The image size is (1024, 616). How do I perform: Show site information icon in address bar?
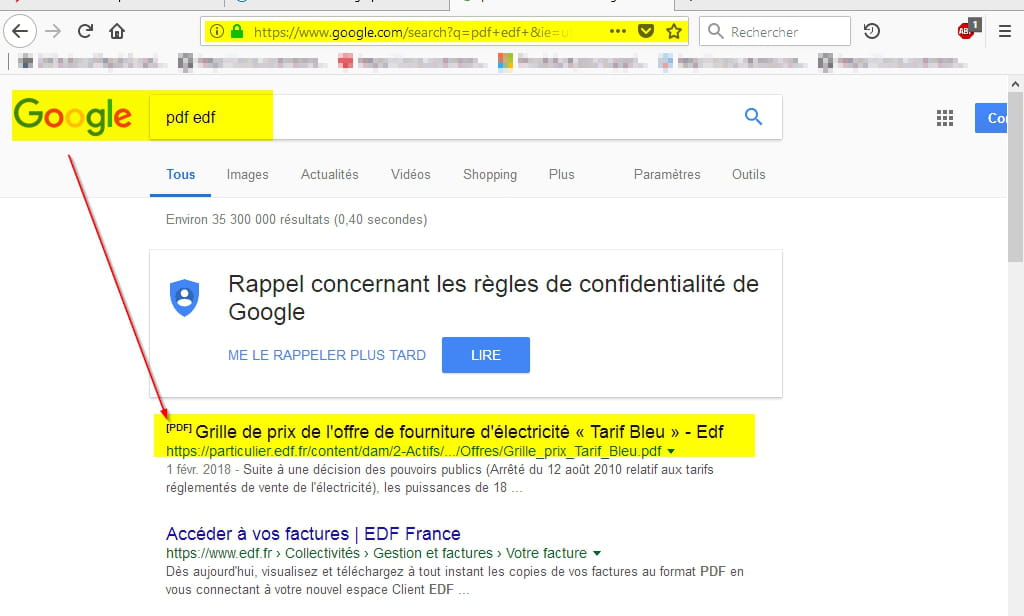coord(217,31)
